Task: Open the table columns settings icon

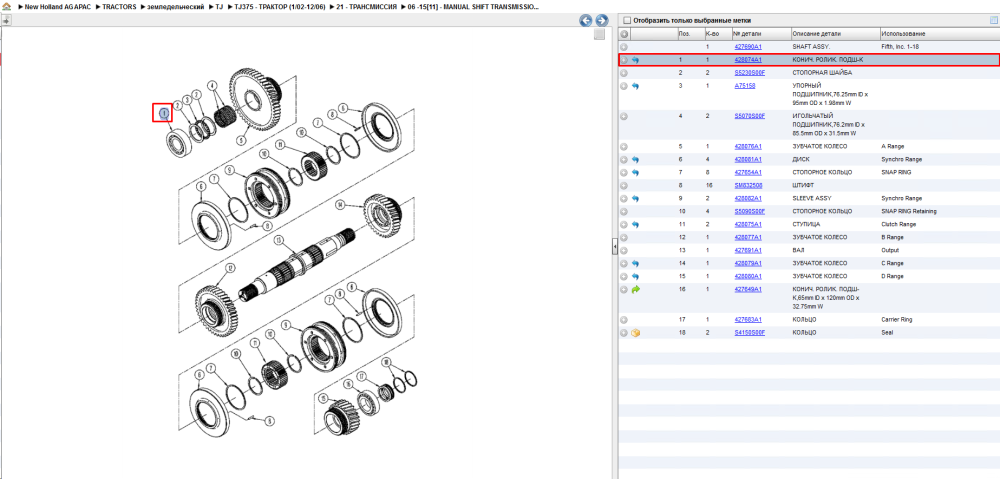Action: (993, 20)
